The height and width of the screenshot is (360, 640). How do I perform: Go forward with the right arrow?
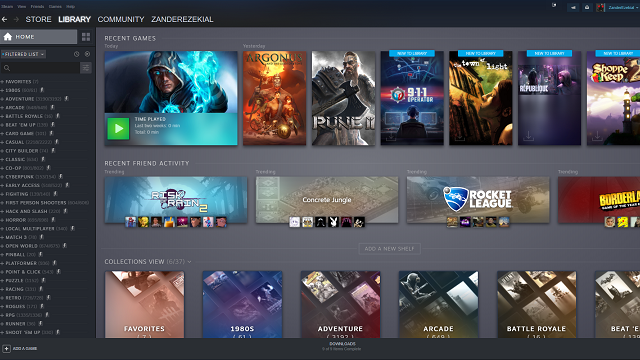(16, 19)
